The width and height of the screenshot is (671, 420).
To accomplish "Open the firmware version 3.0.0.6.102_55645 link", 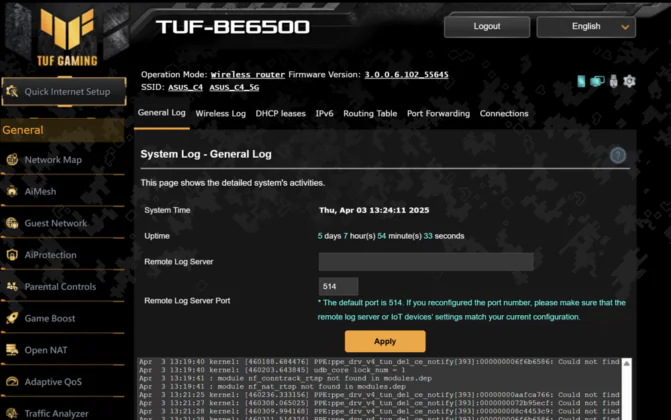I will pyautogui.click(x=407, y=74).
